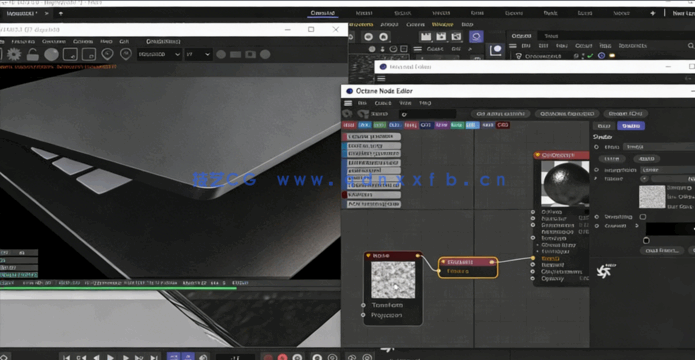The height and width of the screenshot is (360, 695).
Task: Open the Object Manager hamburger menu
Action: [512, 46]
